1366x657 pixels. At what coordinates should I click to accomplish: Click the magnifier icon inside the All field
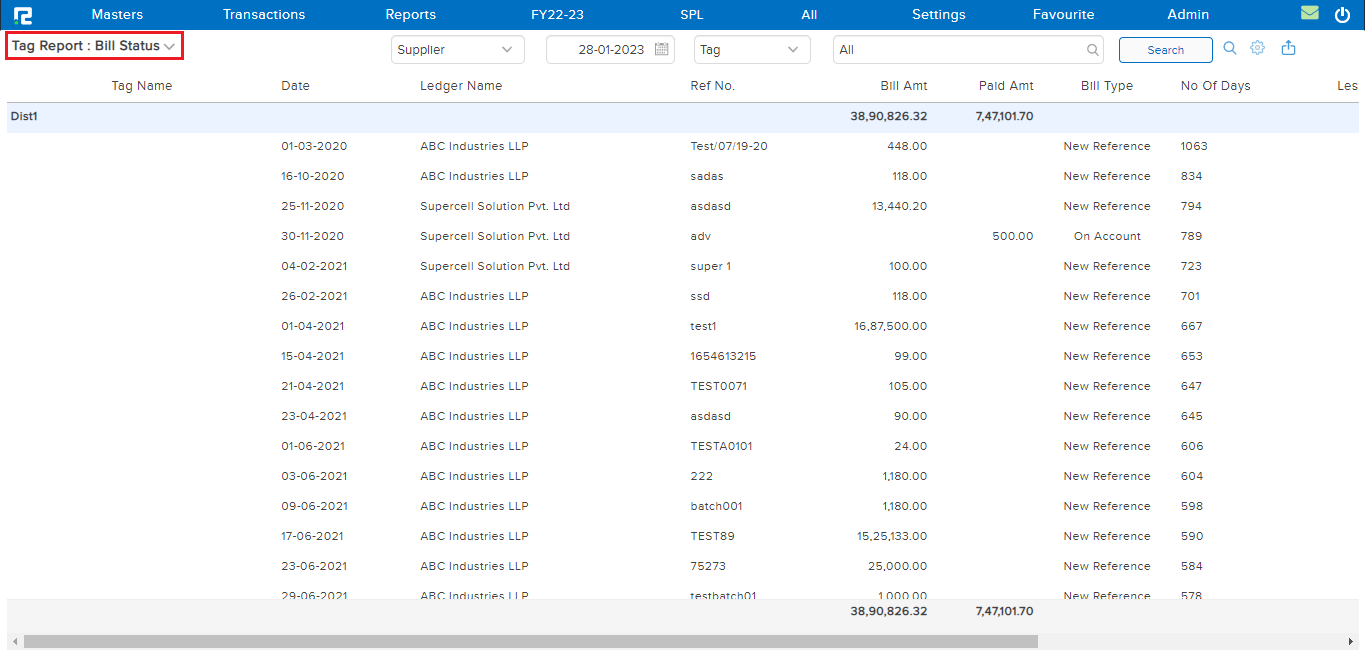click(1092, 50)
